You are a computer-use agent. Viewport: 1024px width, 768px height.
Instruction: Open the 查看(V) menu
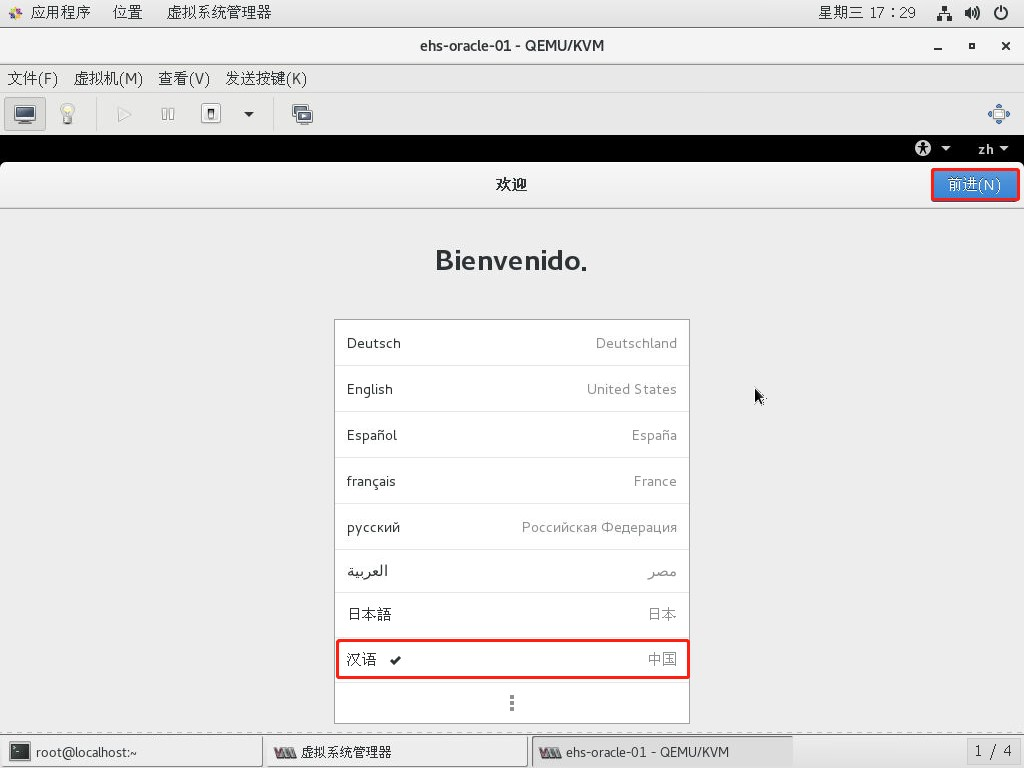(184, 79)
